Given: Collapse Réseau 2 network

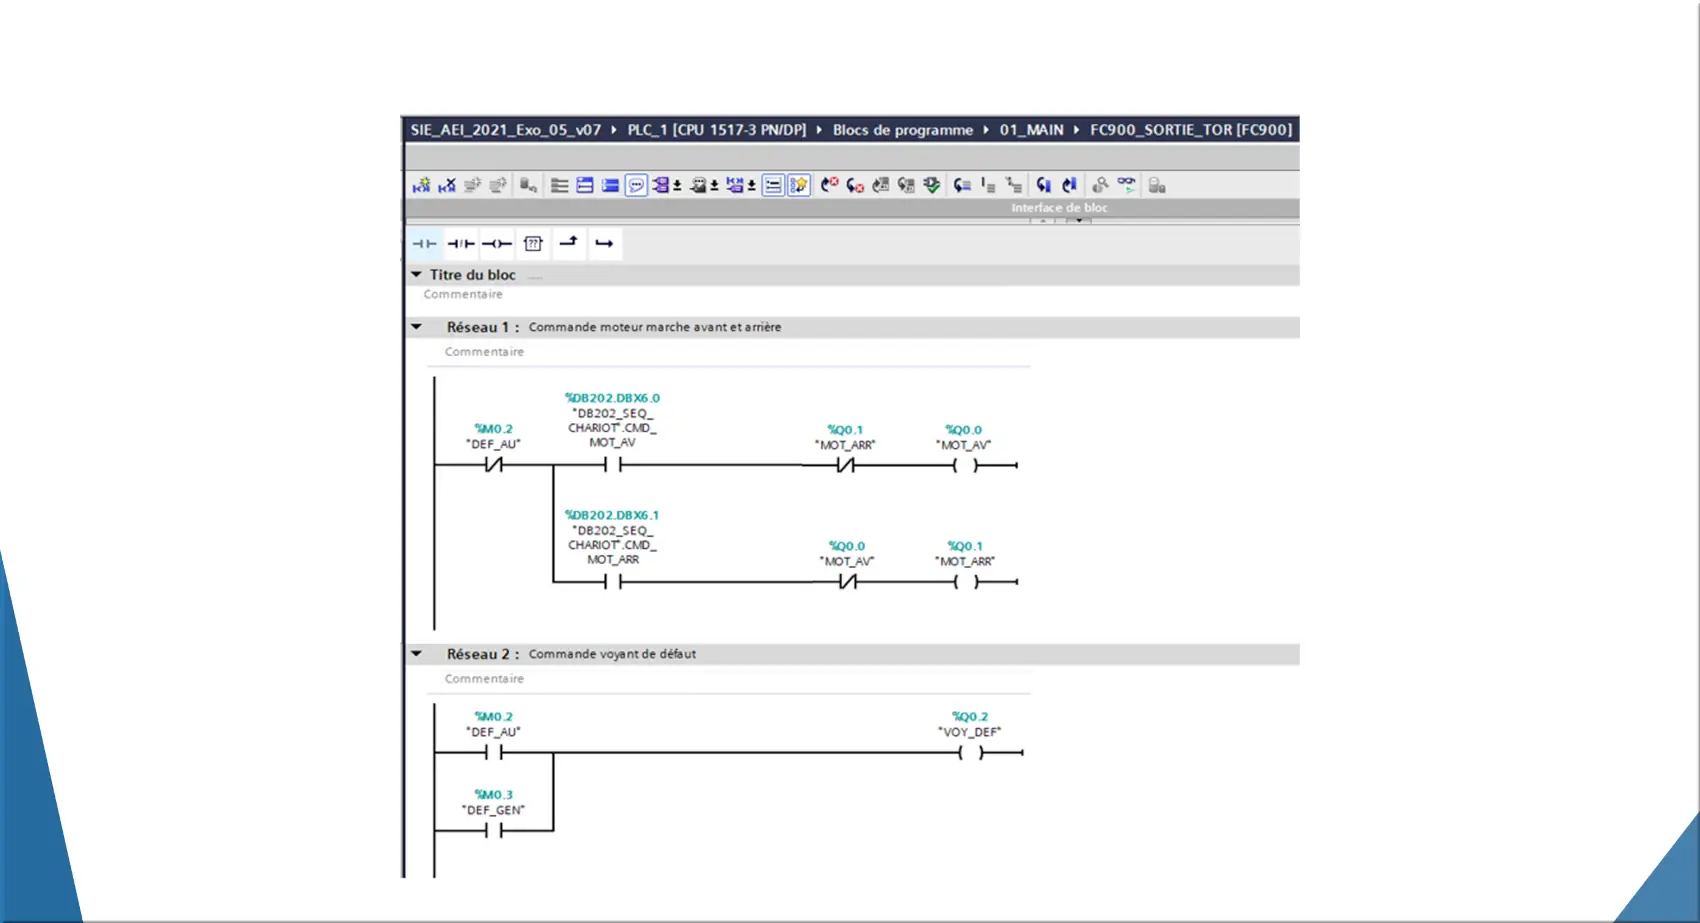Looking at the screenshot, I should pos(416,654).
